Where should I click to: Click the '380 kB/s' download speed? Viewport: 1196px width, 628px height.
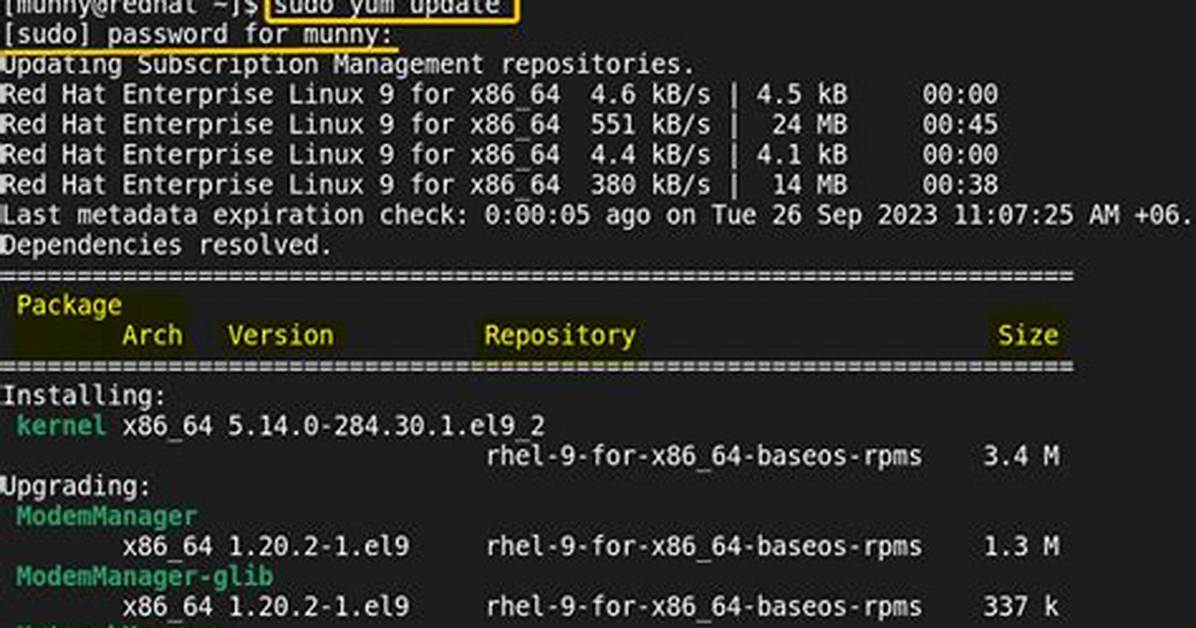650,185
